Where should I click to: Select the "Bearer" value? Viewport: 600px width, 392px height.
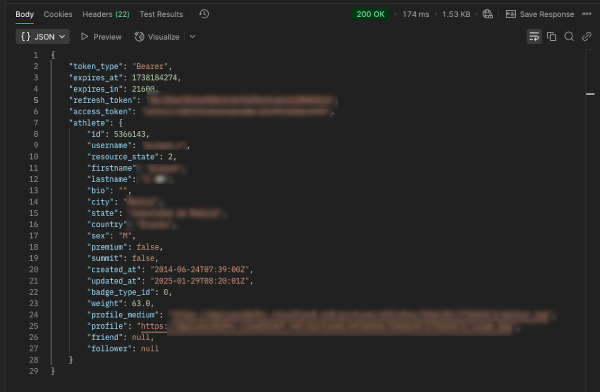150,66
